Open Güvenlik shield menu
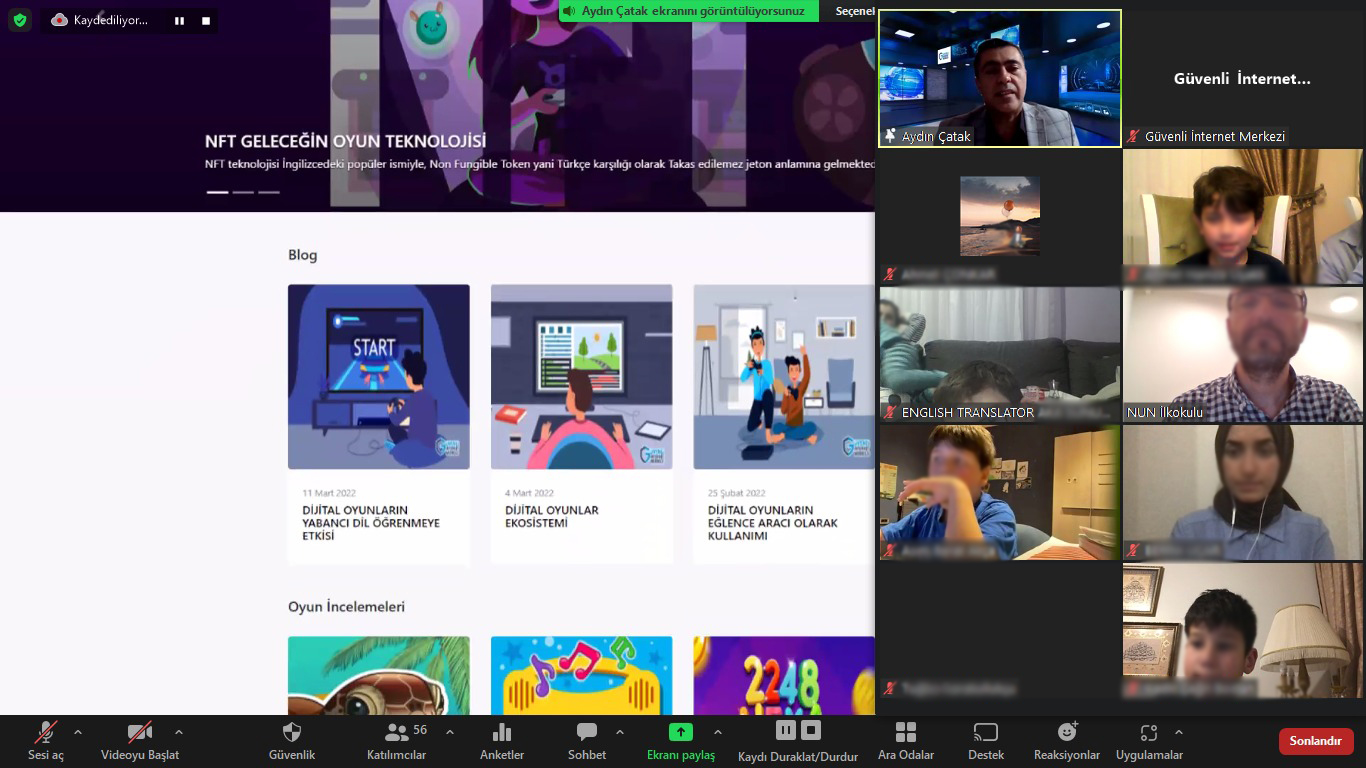The image size is (1366, 768). tap(292, 741)
